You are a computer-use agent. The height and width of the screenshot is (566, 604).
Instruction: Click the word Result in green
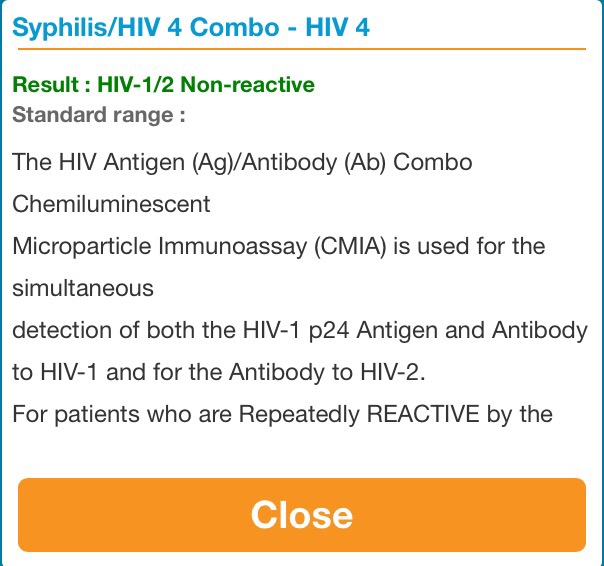click(45, 84)
